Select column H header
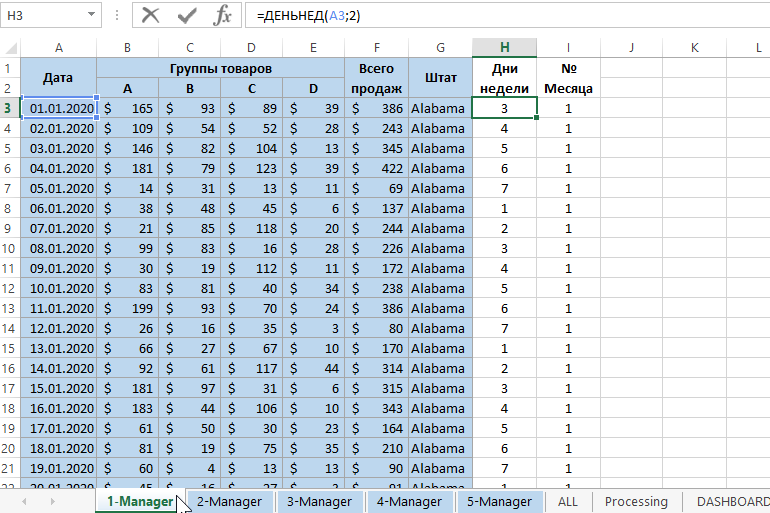 click(504, 48)
